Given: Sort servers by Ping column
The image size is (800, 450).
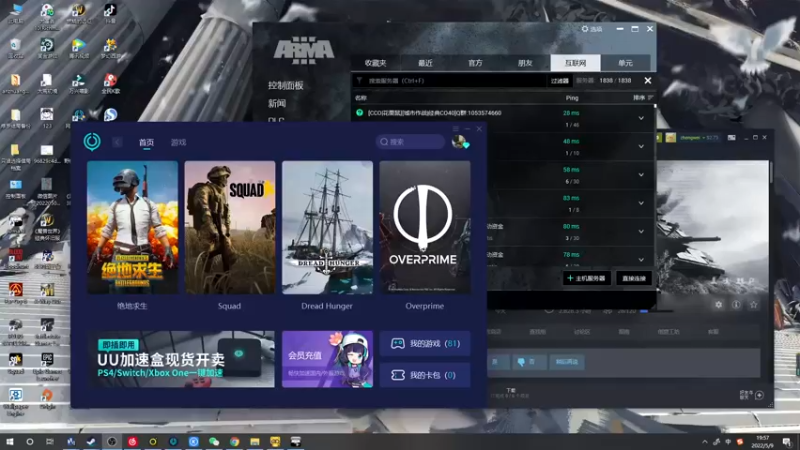Looking at the screenshot, I should coord(572,97).
